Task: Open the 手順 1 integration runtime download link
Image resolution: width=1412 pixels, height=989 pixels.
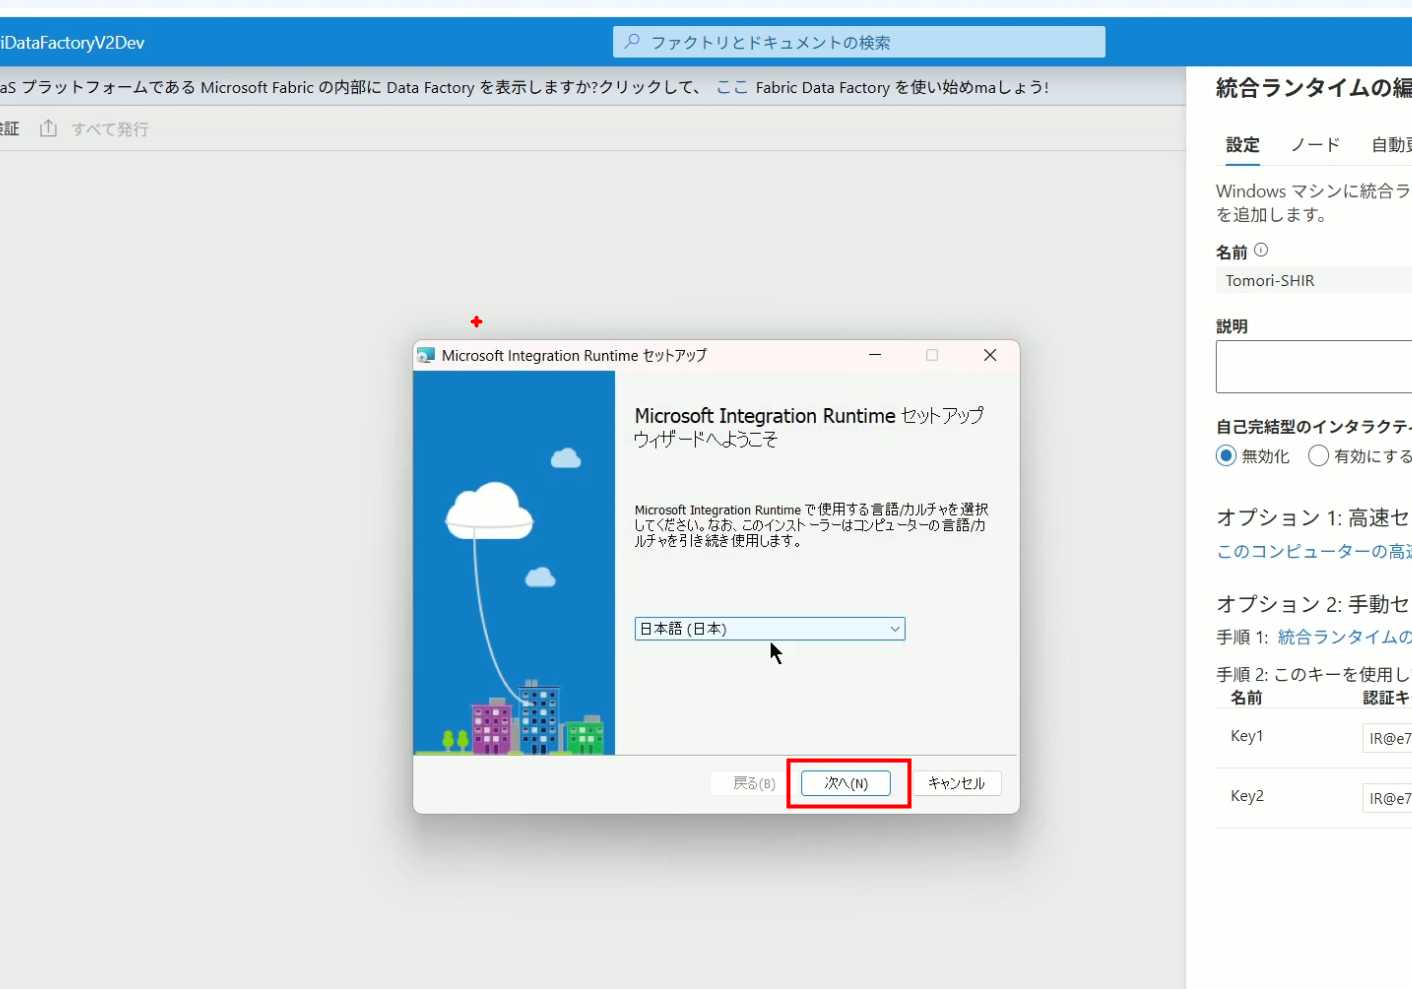Action: (x=1344, y=637)
